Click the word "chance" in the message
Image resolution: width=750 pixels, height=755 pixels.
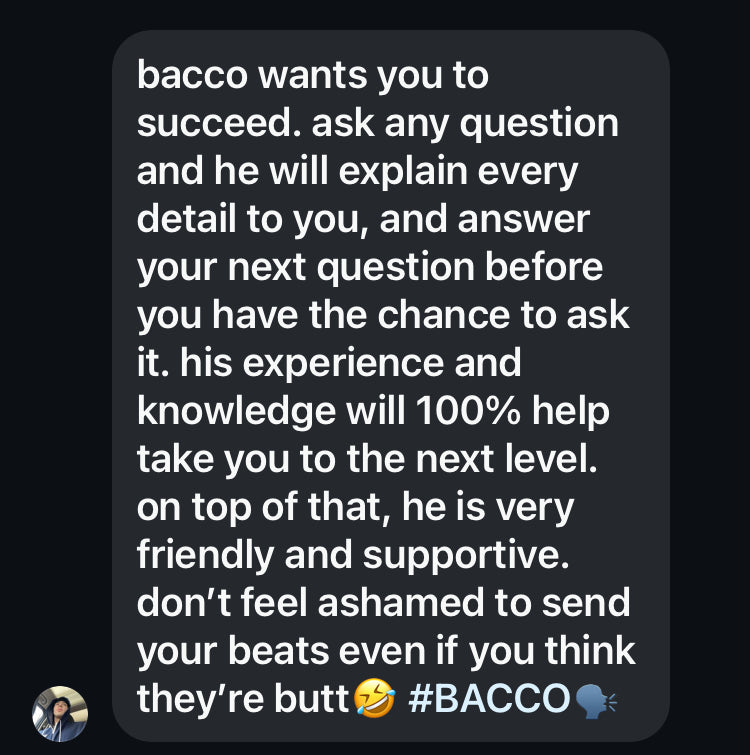466,316
